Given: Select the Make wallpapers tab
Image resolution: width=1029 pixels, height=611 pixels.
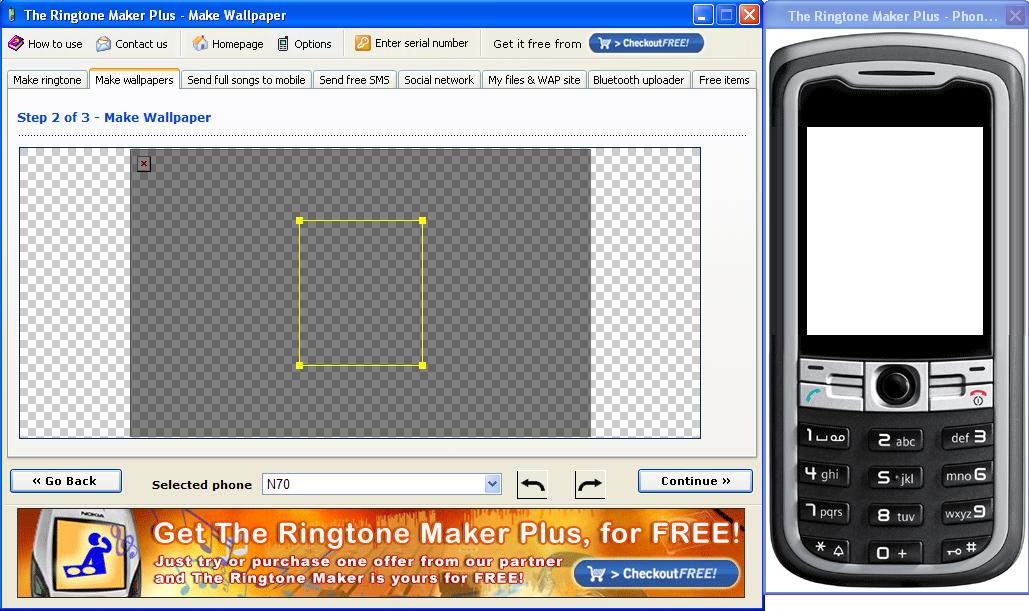Looking at the screenshot, I should [135, 79].
